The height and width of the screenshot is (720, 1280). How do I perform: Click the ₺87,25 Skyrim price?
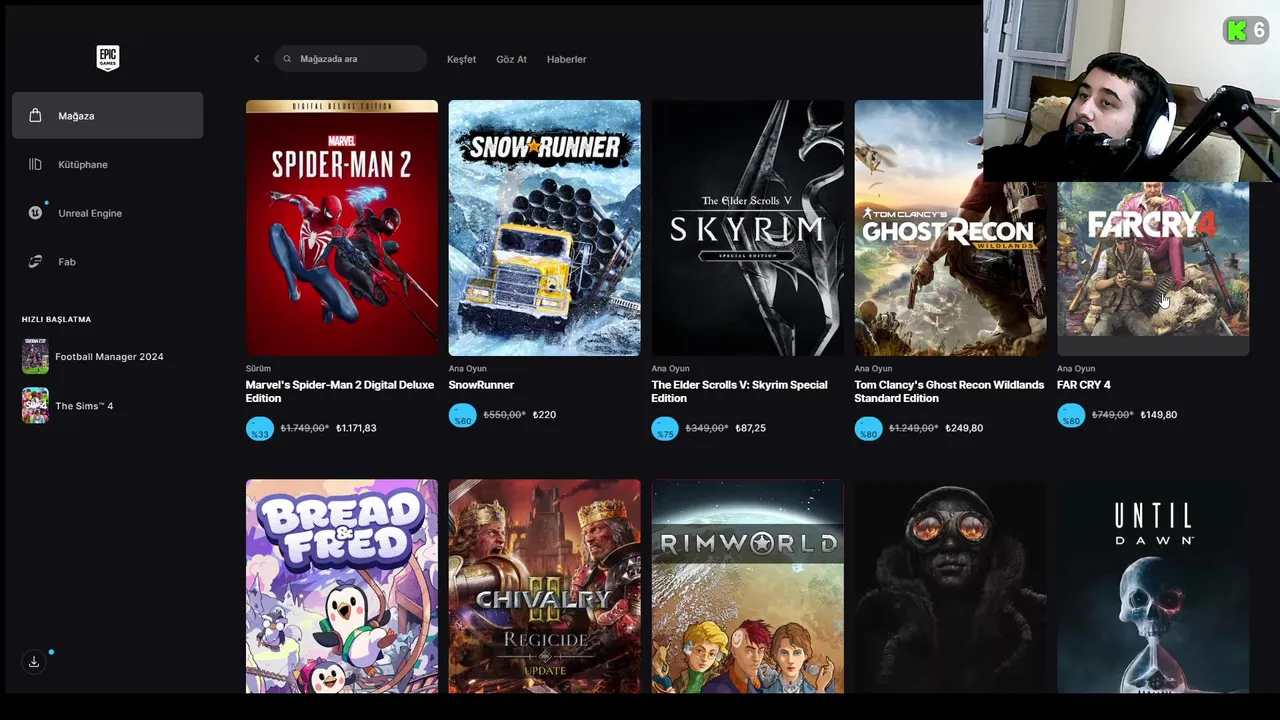tap(750, 428)
